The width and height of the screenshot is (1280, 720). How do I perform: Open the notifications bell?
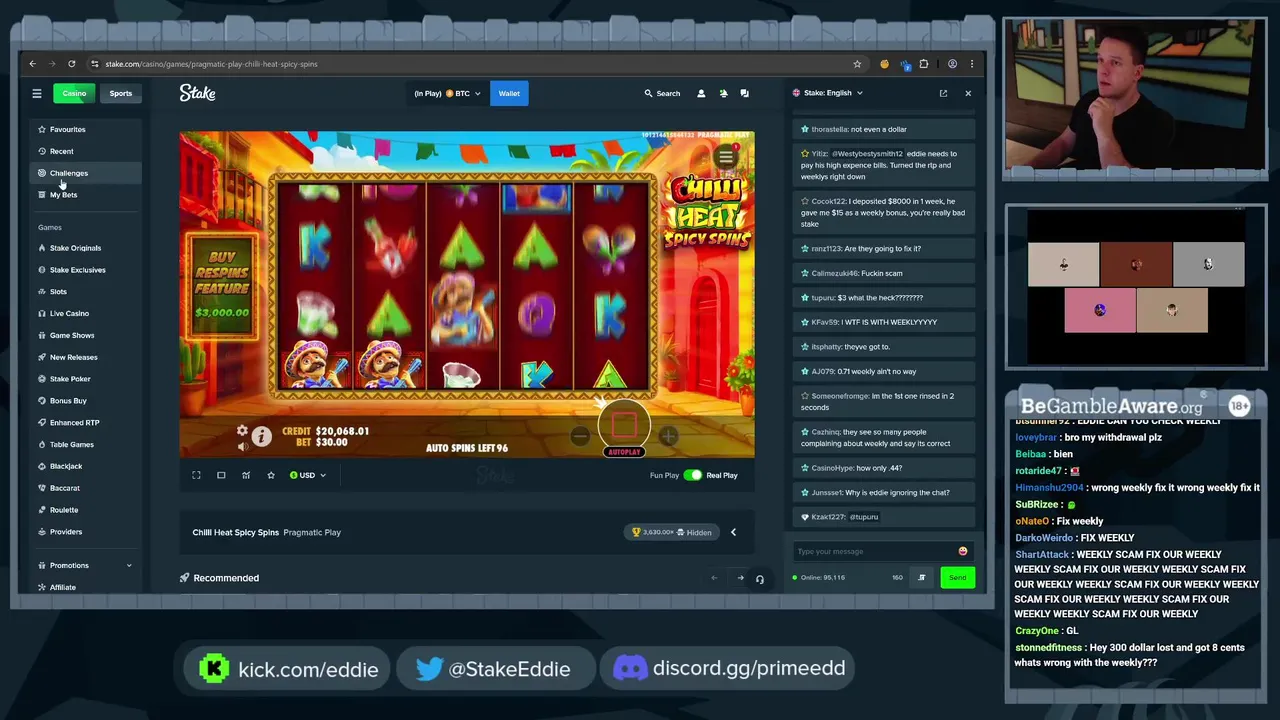[x=723, y=93]
